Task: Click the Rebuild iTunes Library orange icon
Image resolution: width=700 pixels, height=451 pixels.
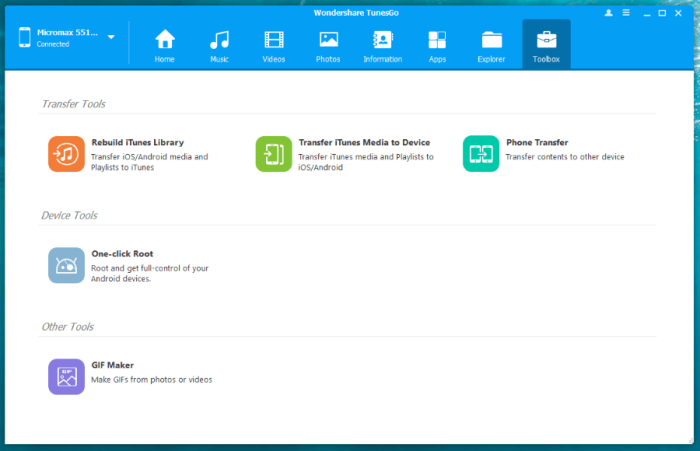Action: pos(67,154)
